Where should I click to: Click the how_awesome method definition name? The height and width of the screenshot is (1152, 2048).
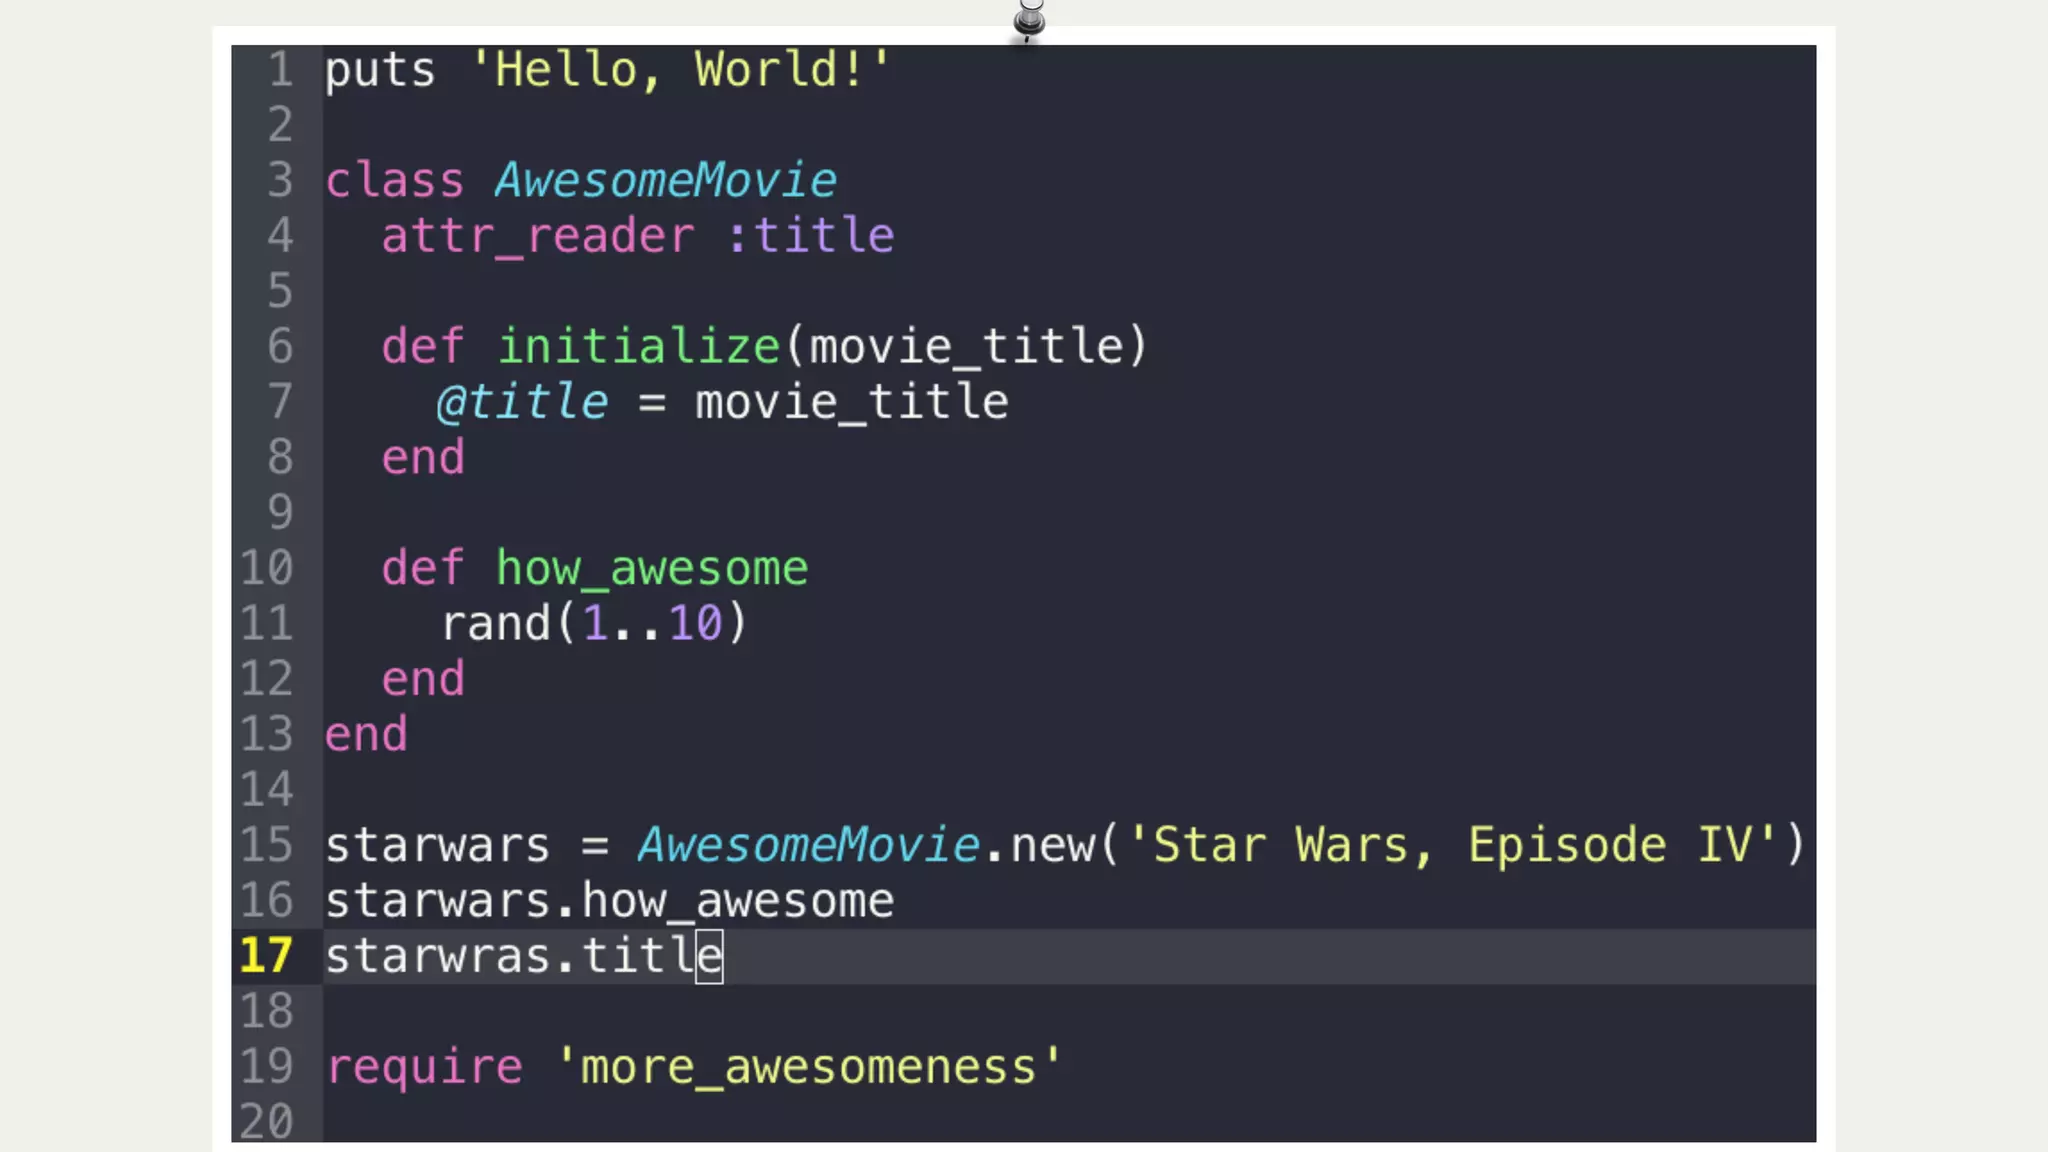[651, 568]
